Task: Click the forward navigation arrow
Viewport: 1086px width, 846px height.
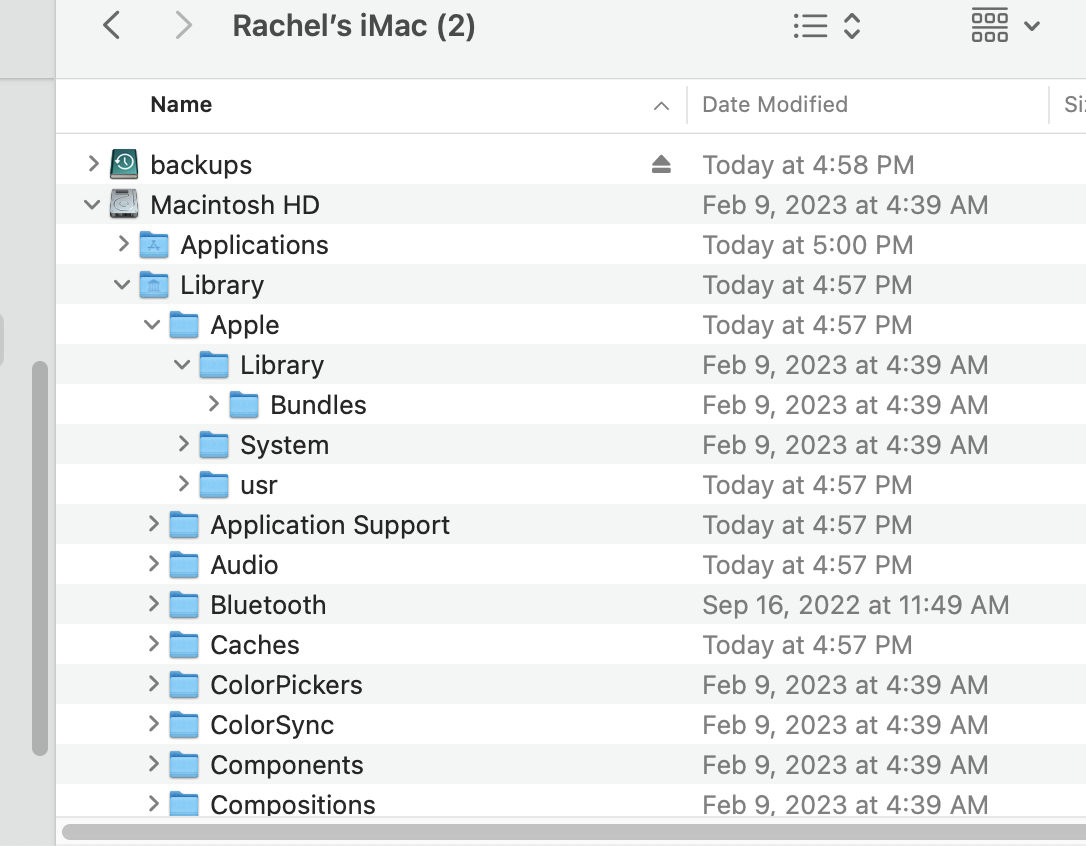Action: [183, 26]
